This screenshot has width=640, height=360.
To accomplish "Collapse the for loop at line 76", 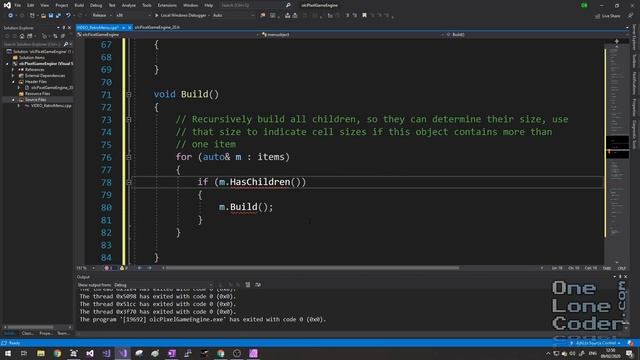I will (129, 157).
